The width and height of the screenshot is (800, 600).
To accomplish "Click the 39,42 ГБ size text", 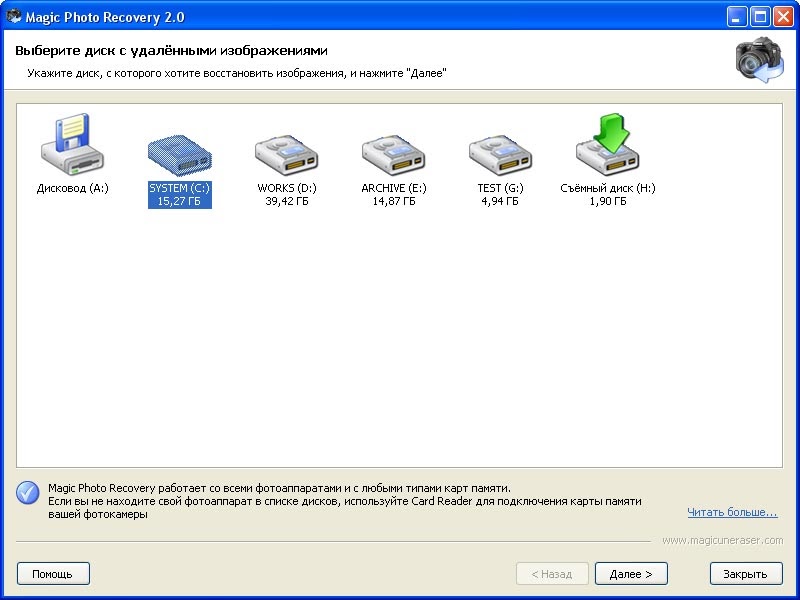I will tap(287, 201).
